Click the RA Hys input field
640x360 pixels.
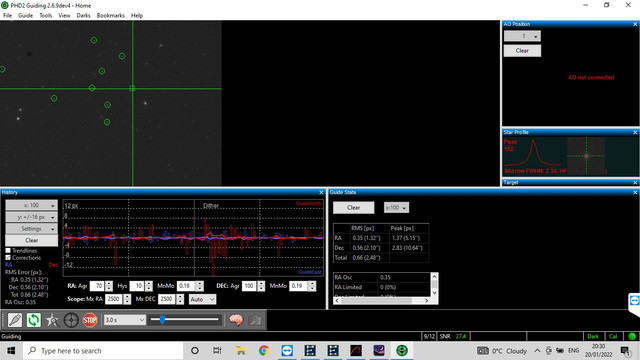click(137, 286)
